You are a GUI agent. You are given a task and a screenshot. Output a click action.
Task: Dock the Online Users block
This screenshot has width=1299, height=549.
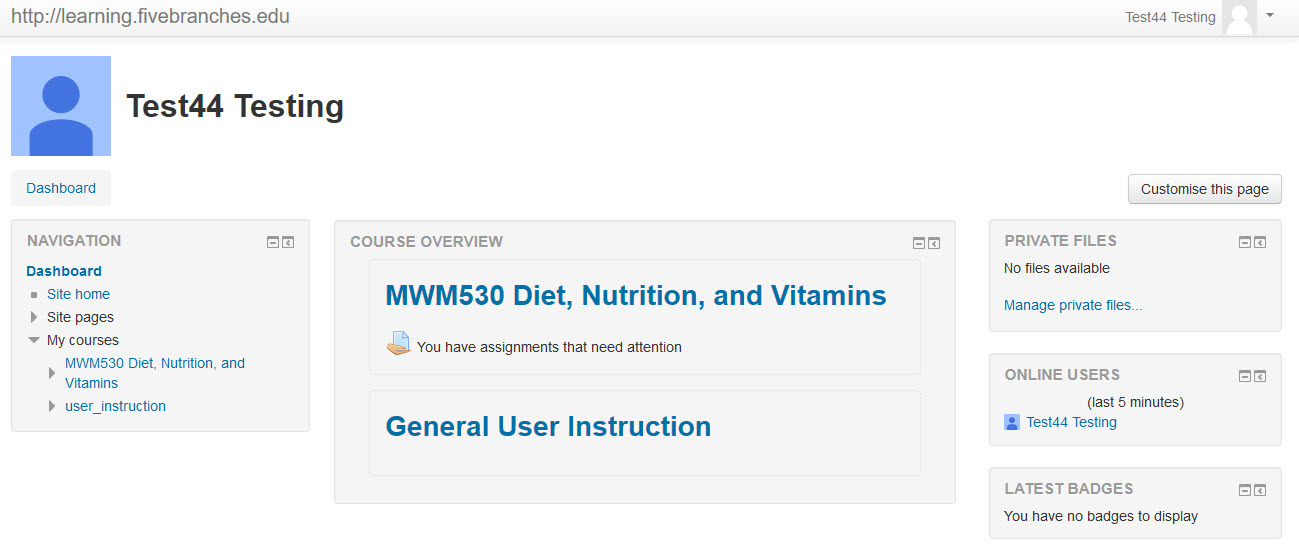pyautogui.click(x=1260, y=376)
